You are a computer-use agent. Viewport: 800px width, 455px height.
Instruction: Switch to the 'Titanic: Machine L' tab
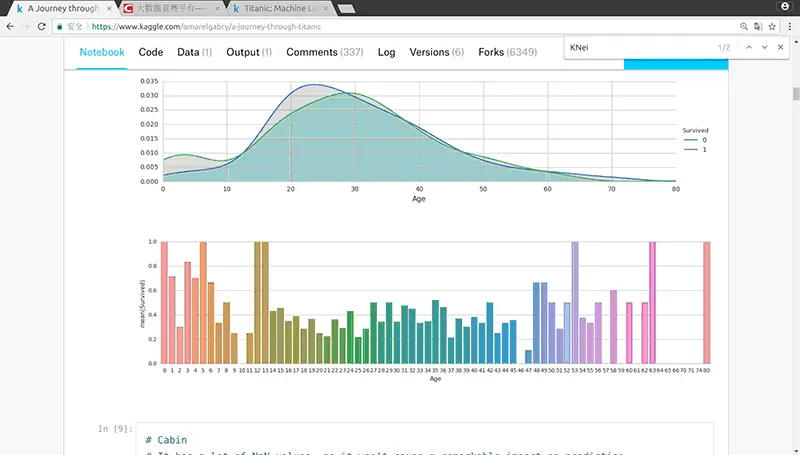(x=280, y=9)
